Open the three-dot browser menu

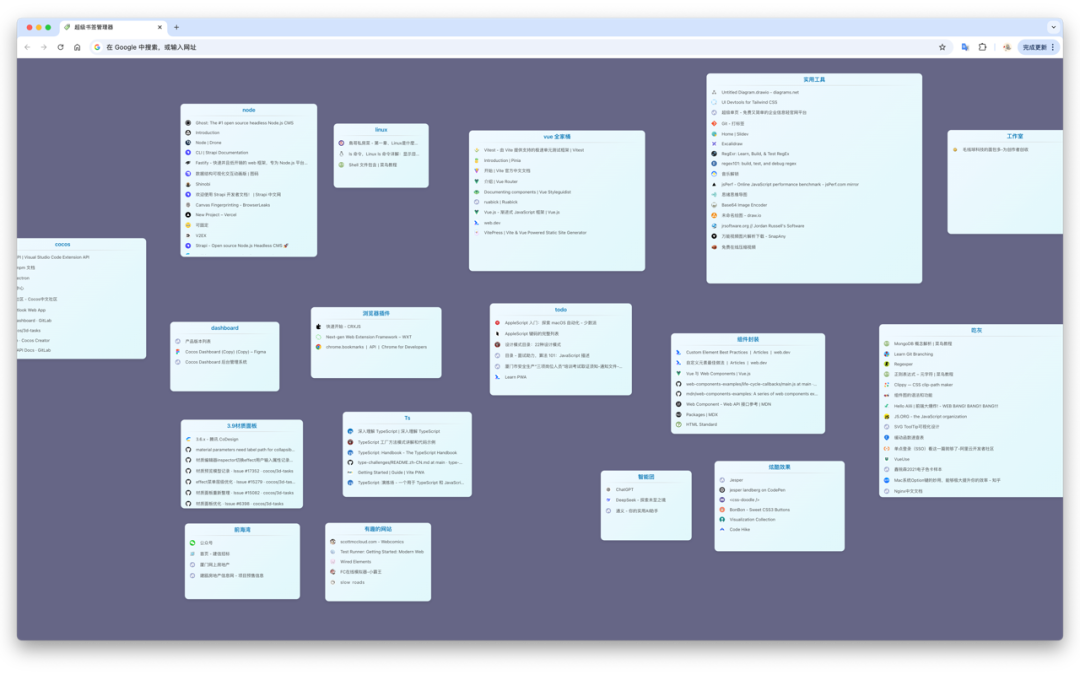click(1052, 48)
